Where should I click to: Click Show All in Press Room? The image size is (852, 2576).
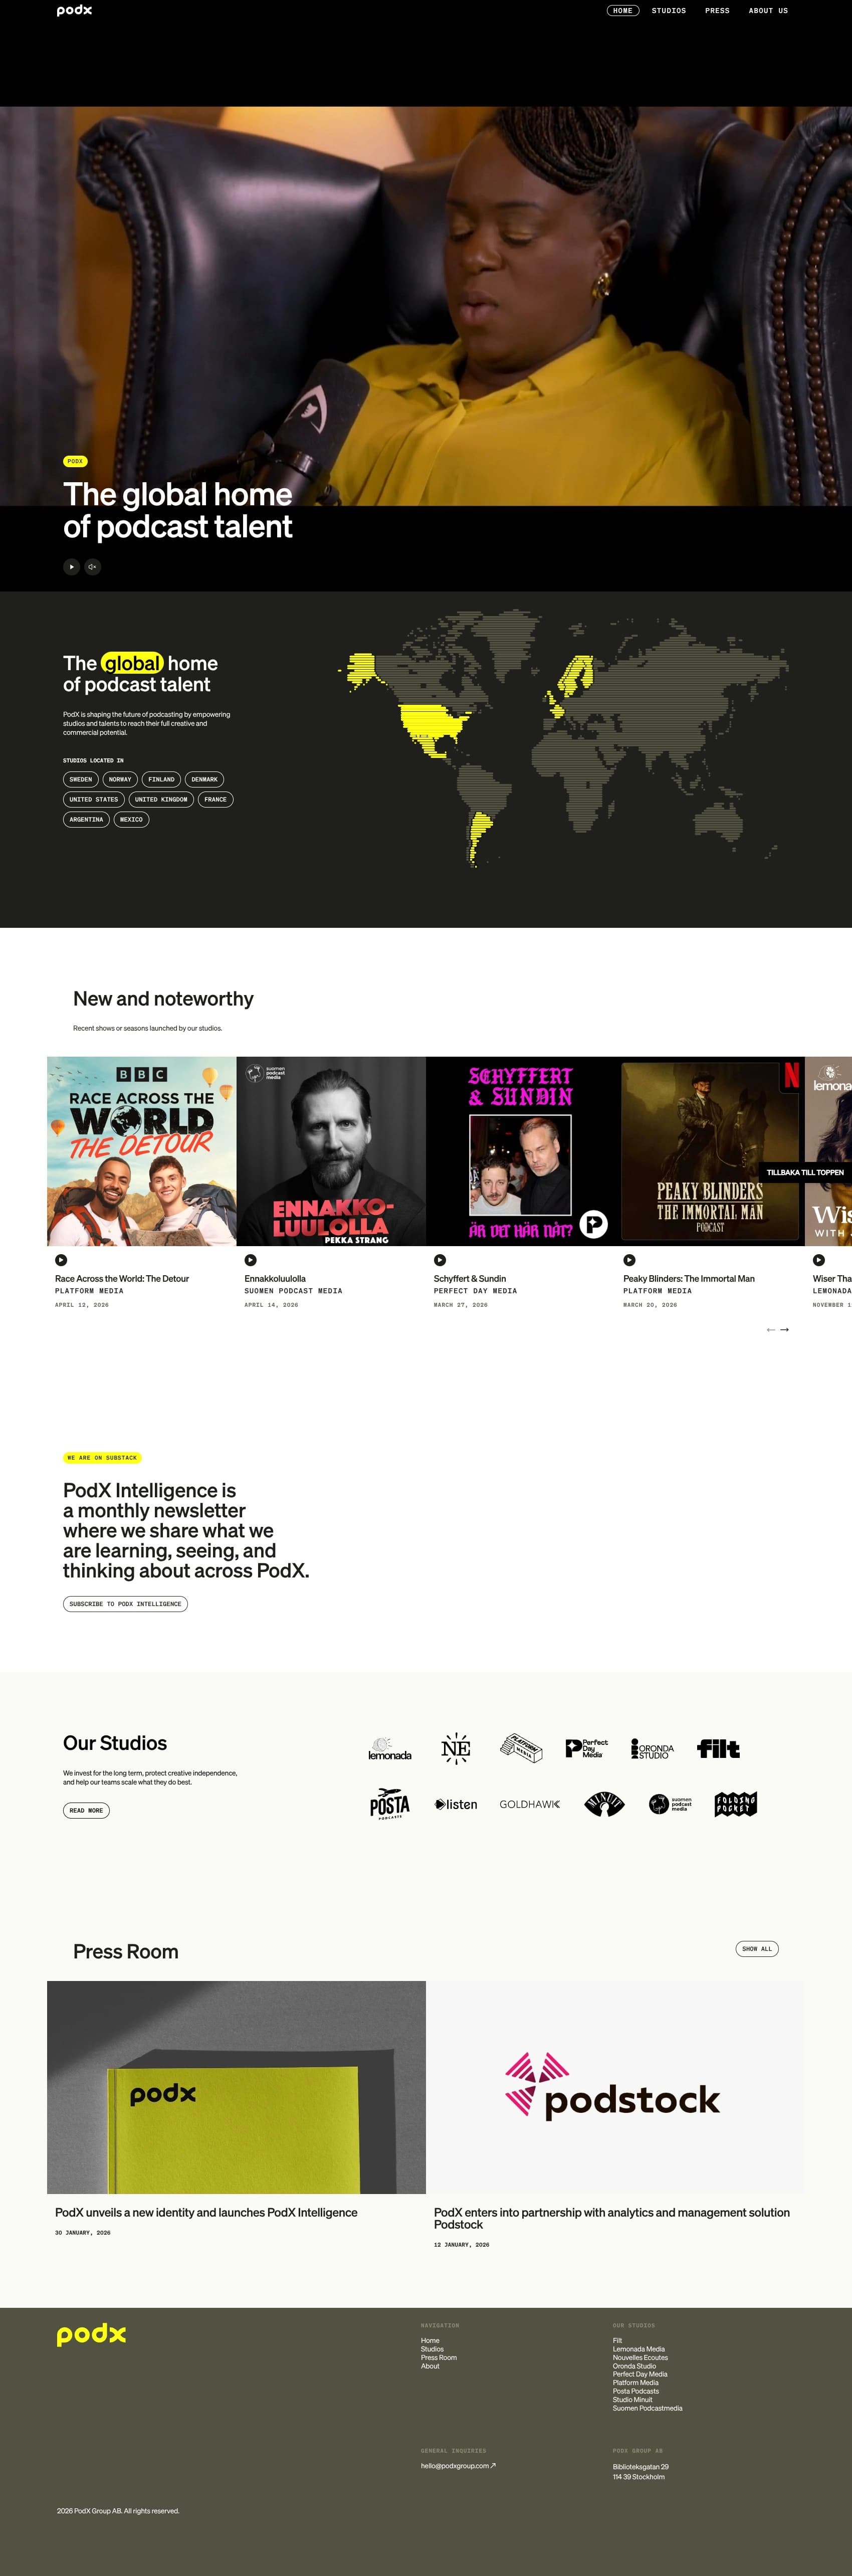pyautogui.click(x=757, y=1948)
